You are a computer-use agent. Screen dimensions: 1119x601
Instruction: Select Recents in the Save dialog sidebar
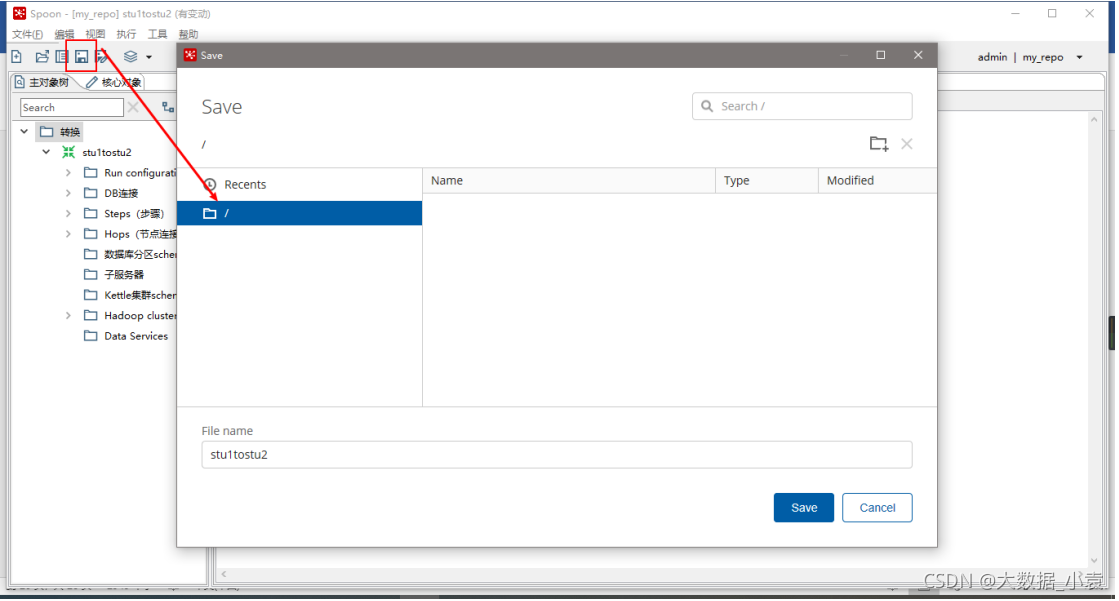[300, 184]
